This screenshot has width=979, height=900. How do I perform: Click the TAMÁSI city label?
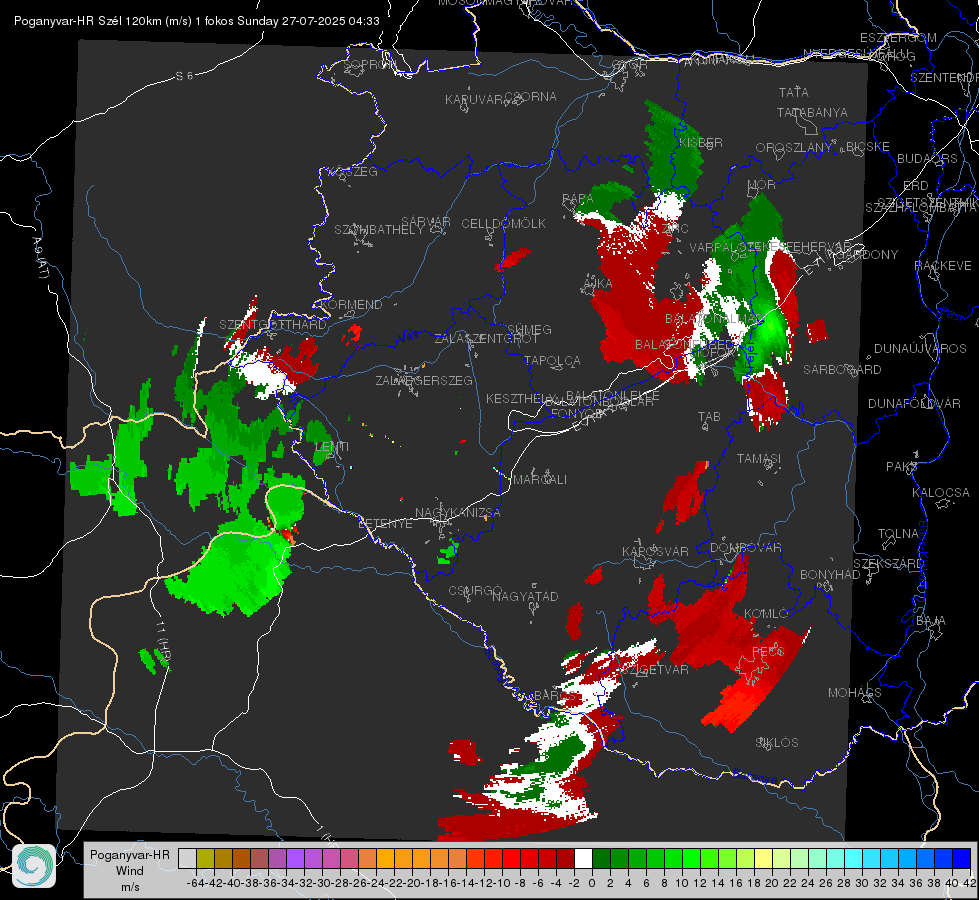pyautogui.click(x=759, y=458)
